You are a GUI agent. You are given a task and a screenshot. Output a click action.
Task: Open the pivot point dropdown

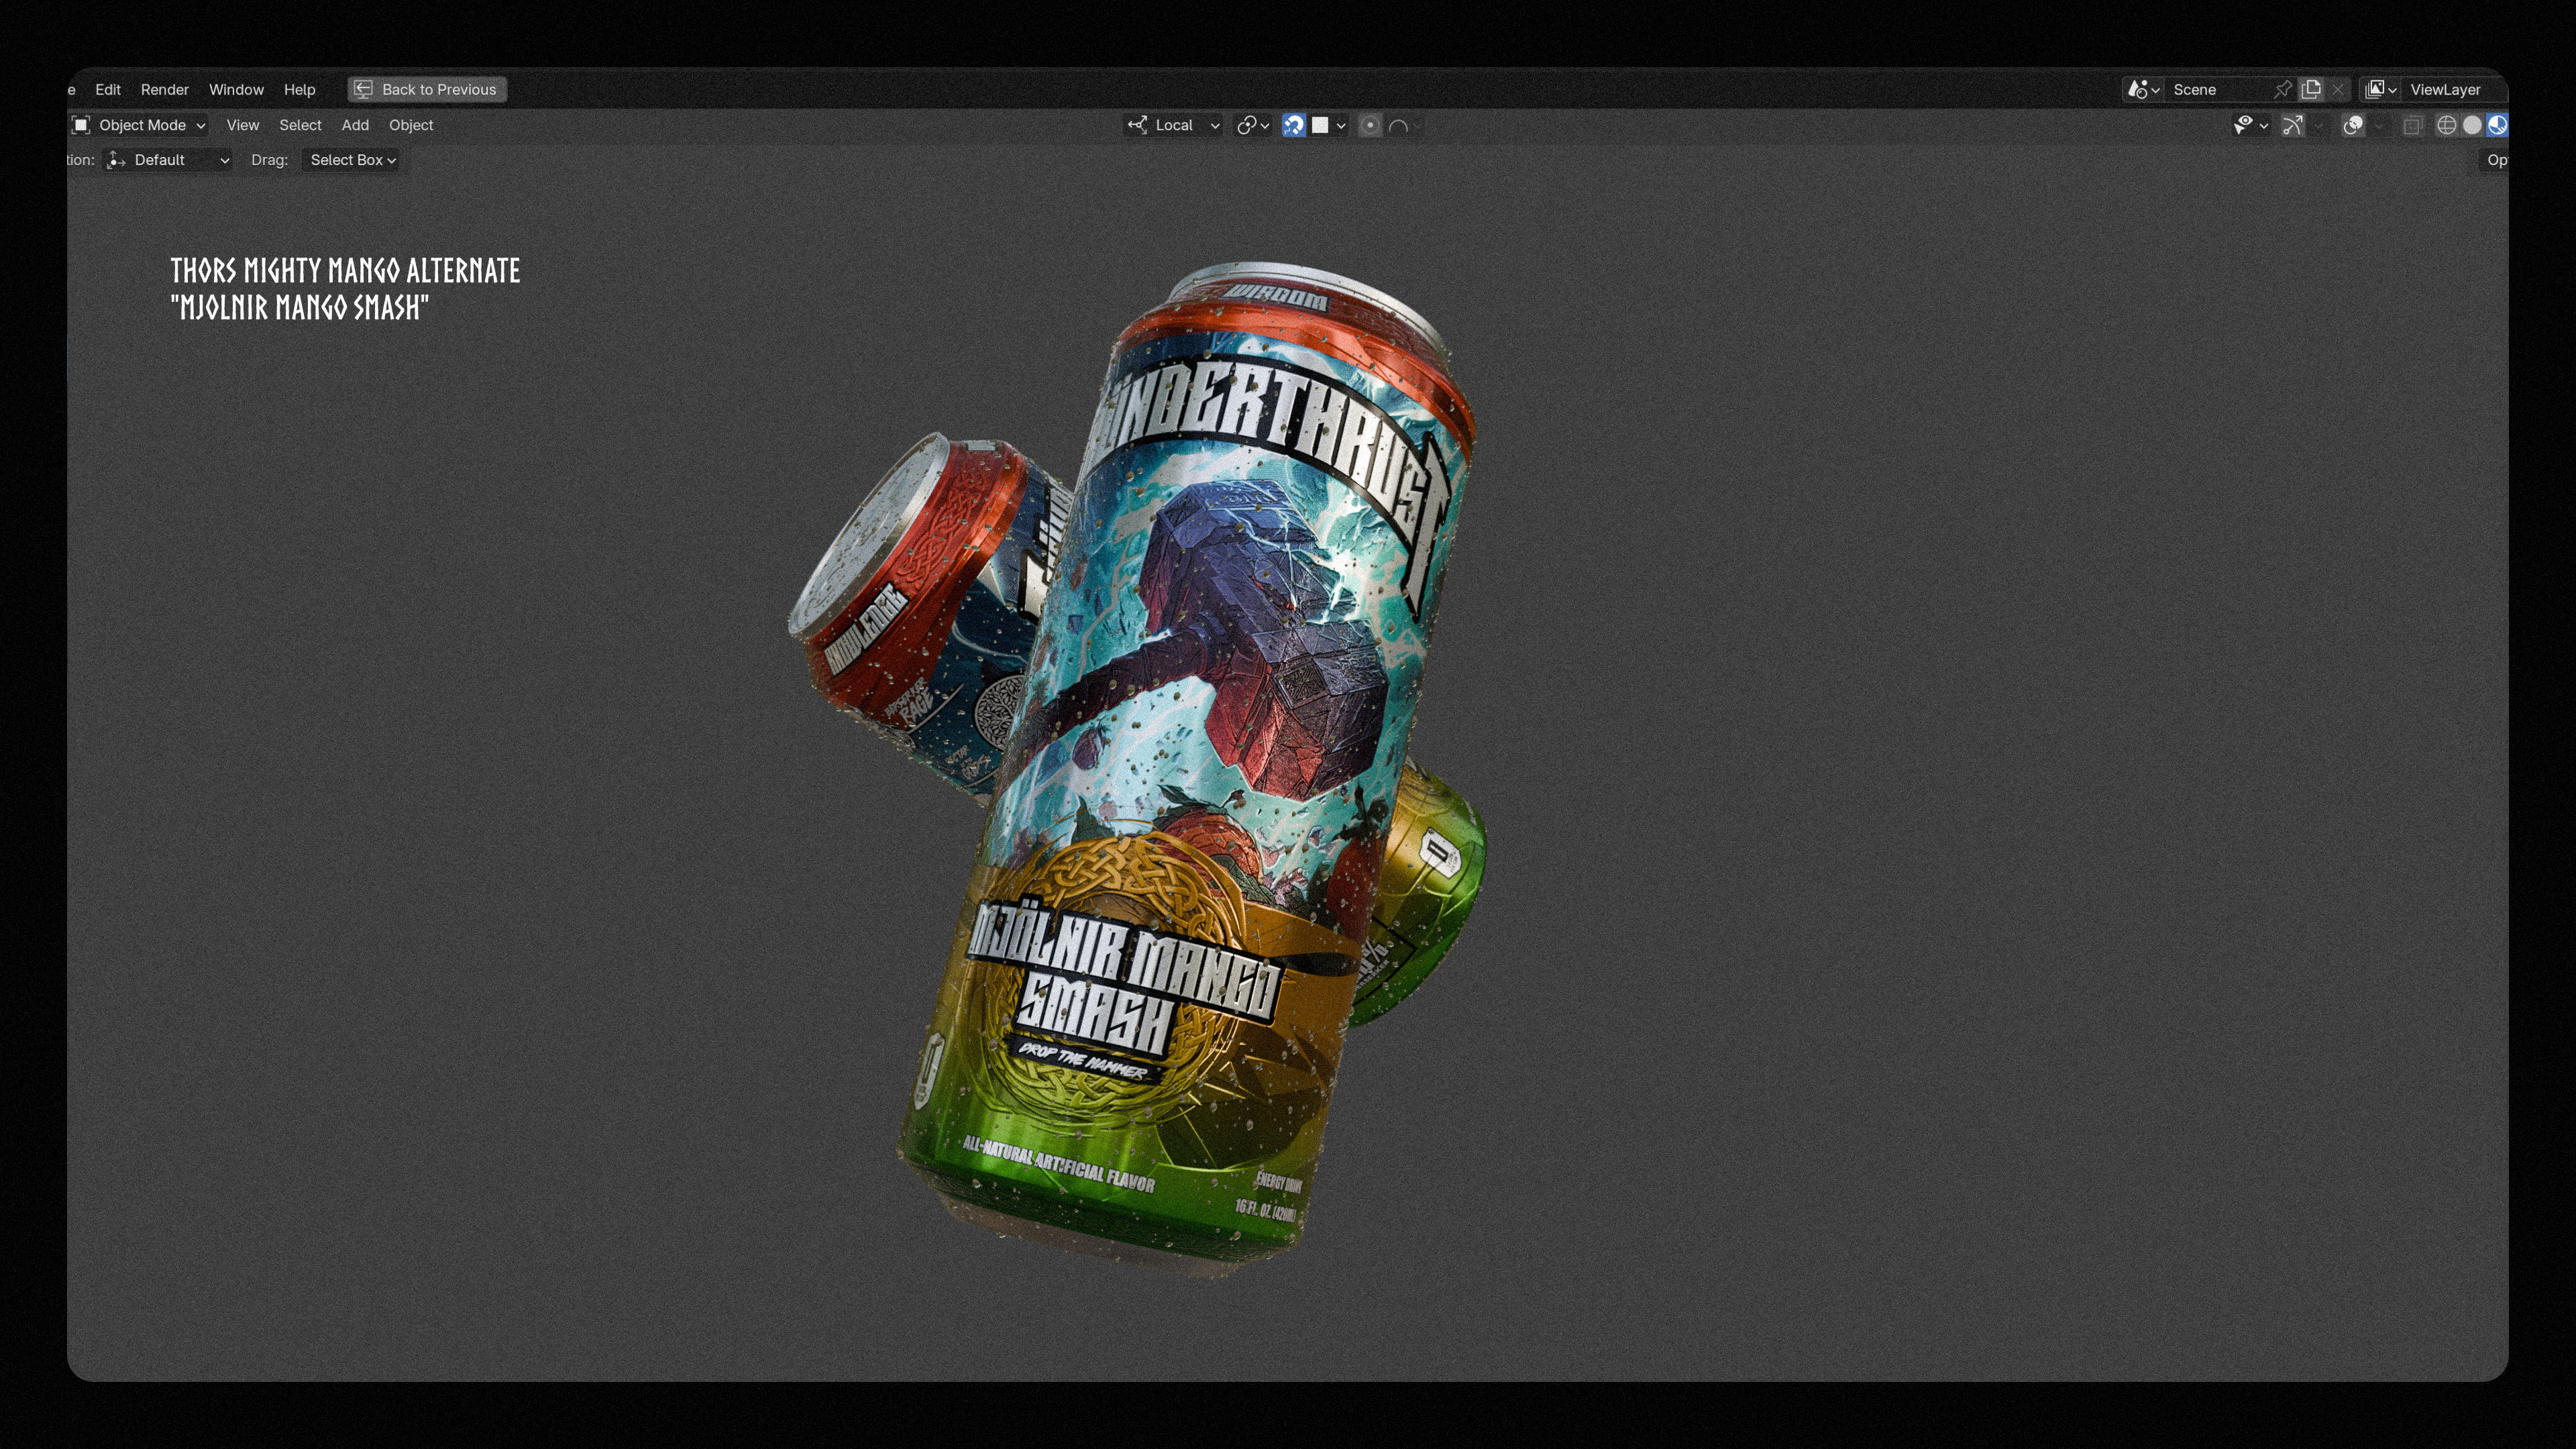(1252, 125)
